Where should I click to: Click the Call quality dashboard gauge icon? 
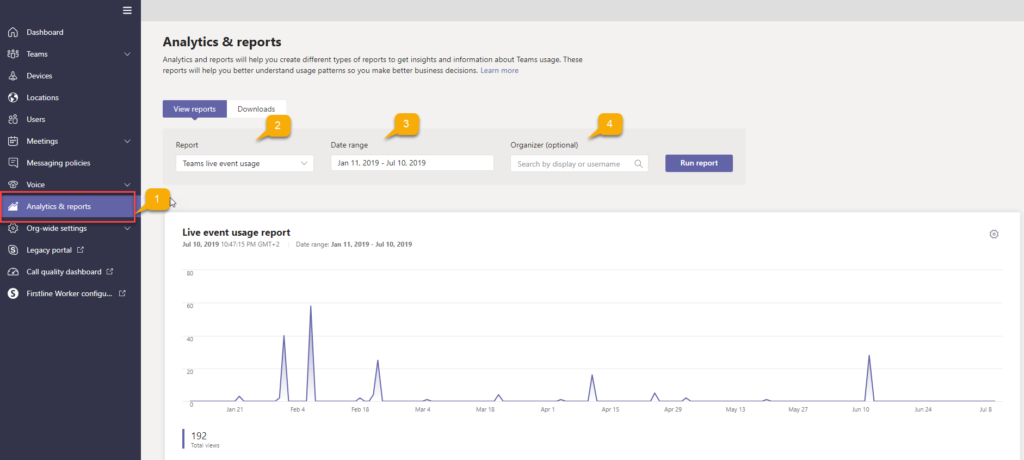tap(12, 272)
